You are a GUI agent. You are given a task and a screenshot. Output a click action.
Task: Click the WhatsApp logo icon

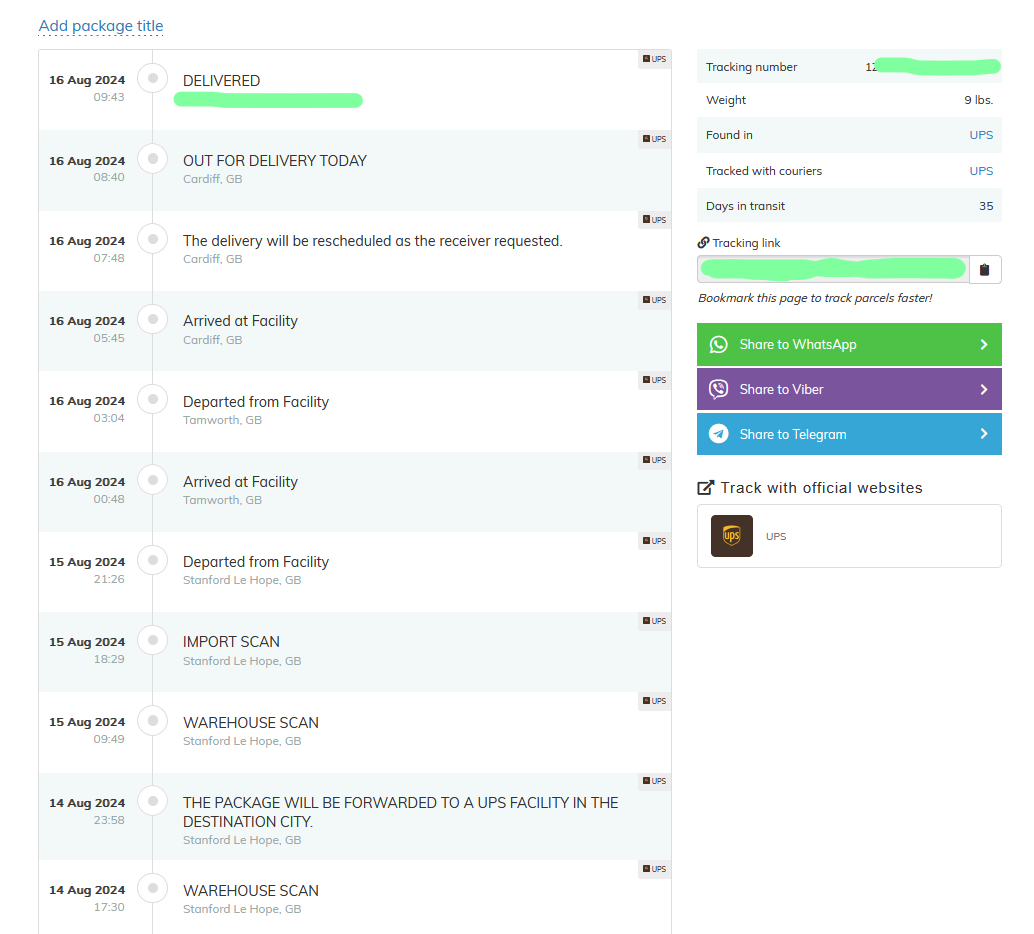[x=718, y=345]
